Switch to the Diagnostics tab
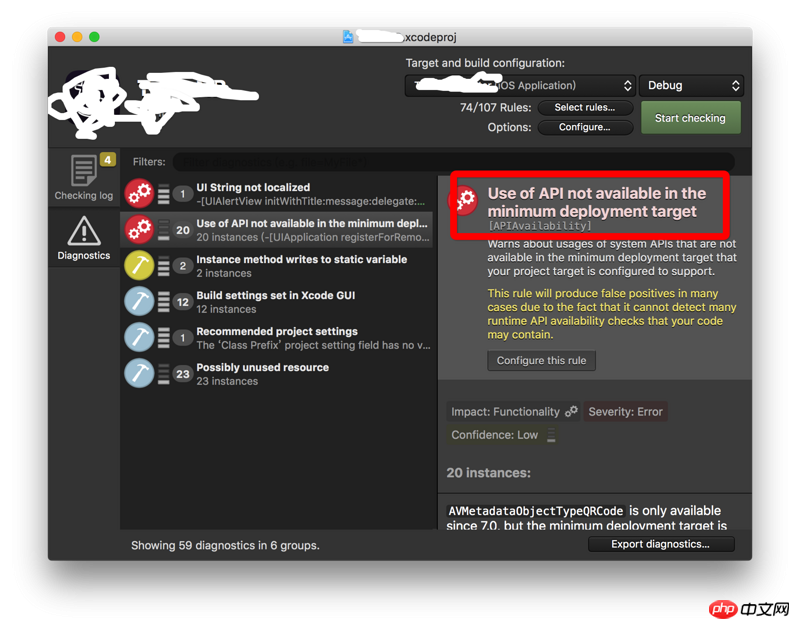Screen dimensions: 800x629 [x=84, y=238]
